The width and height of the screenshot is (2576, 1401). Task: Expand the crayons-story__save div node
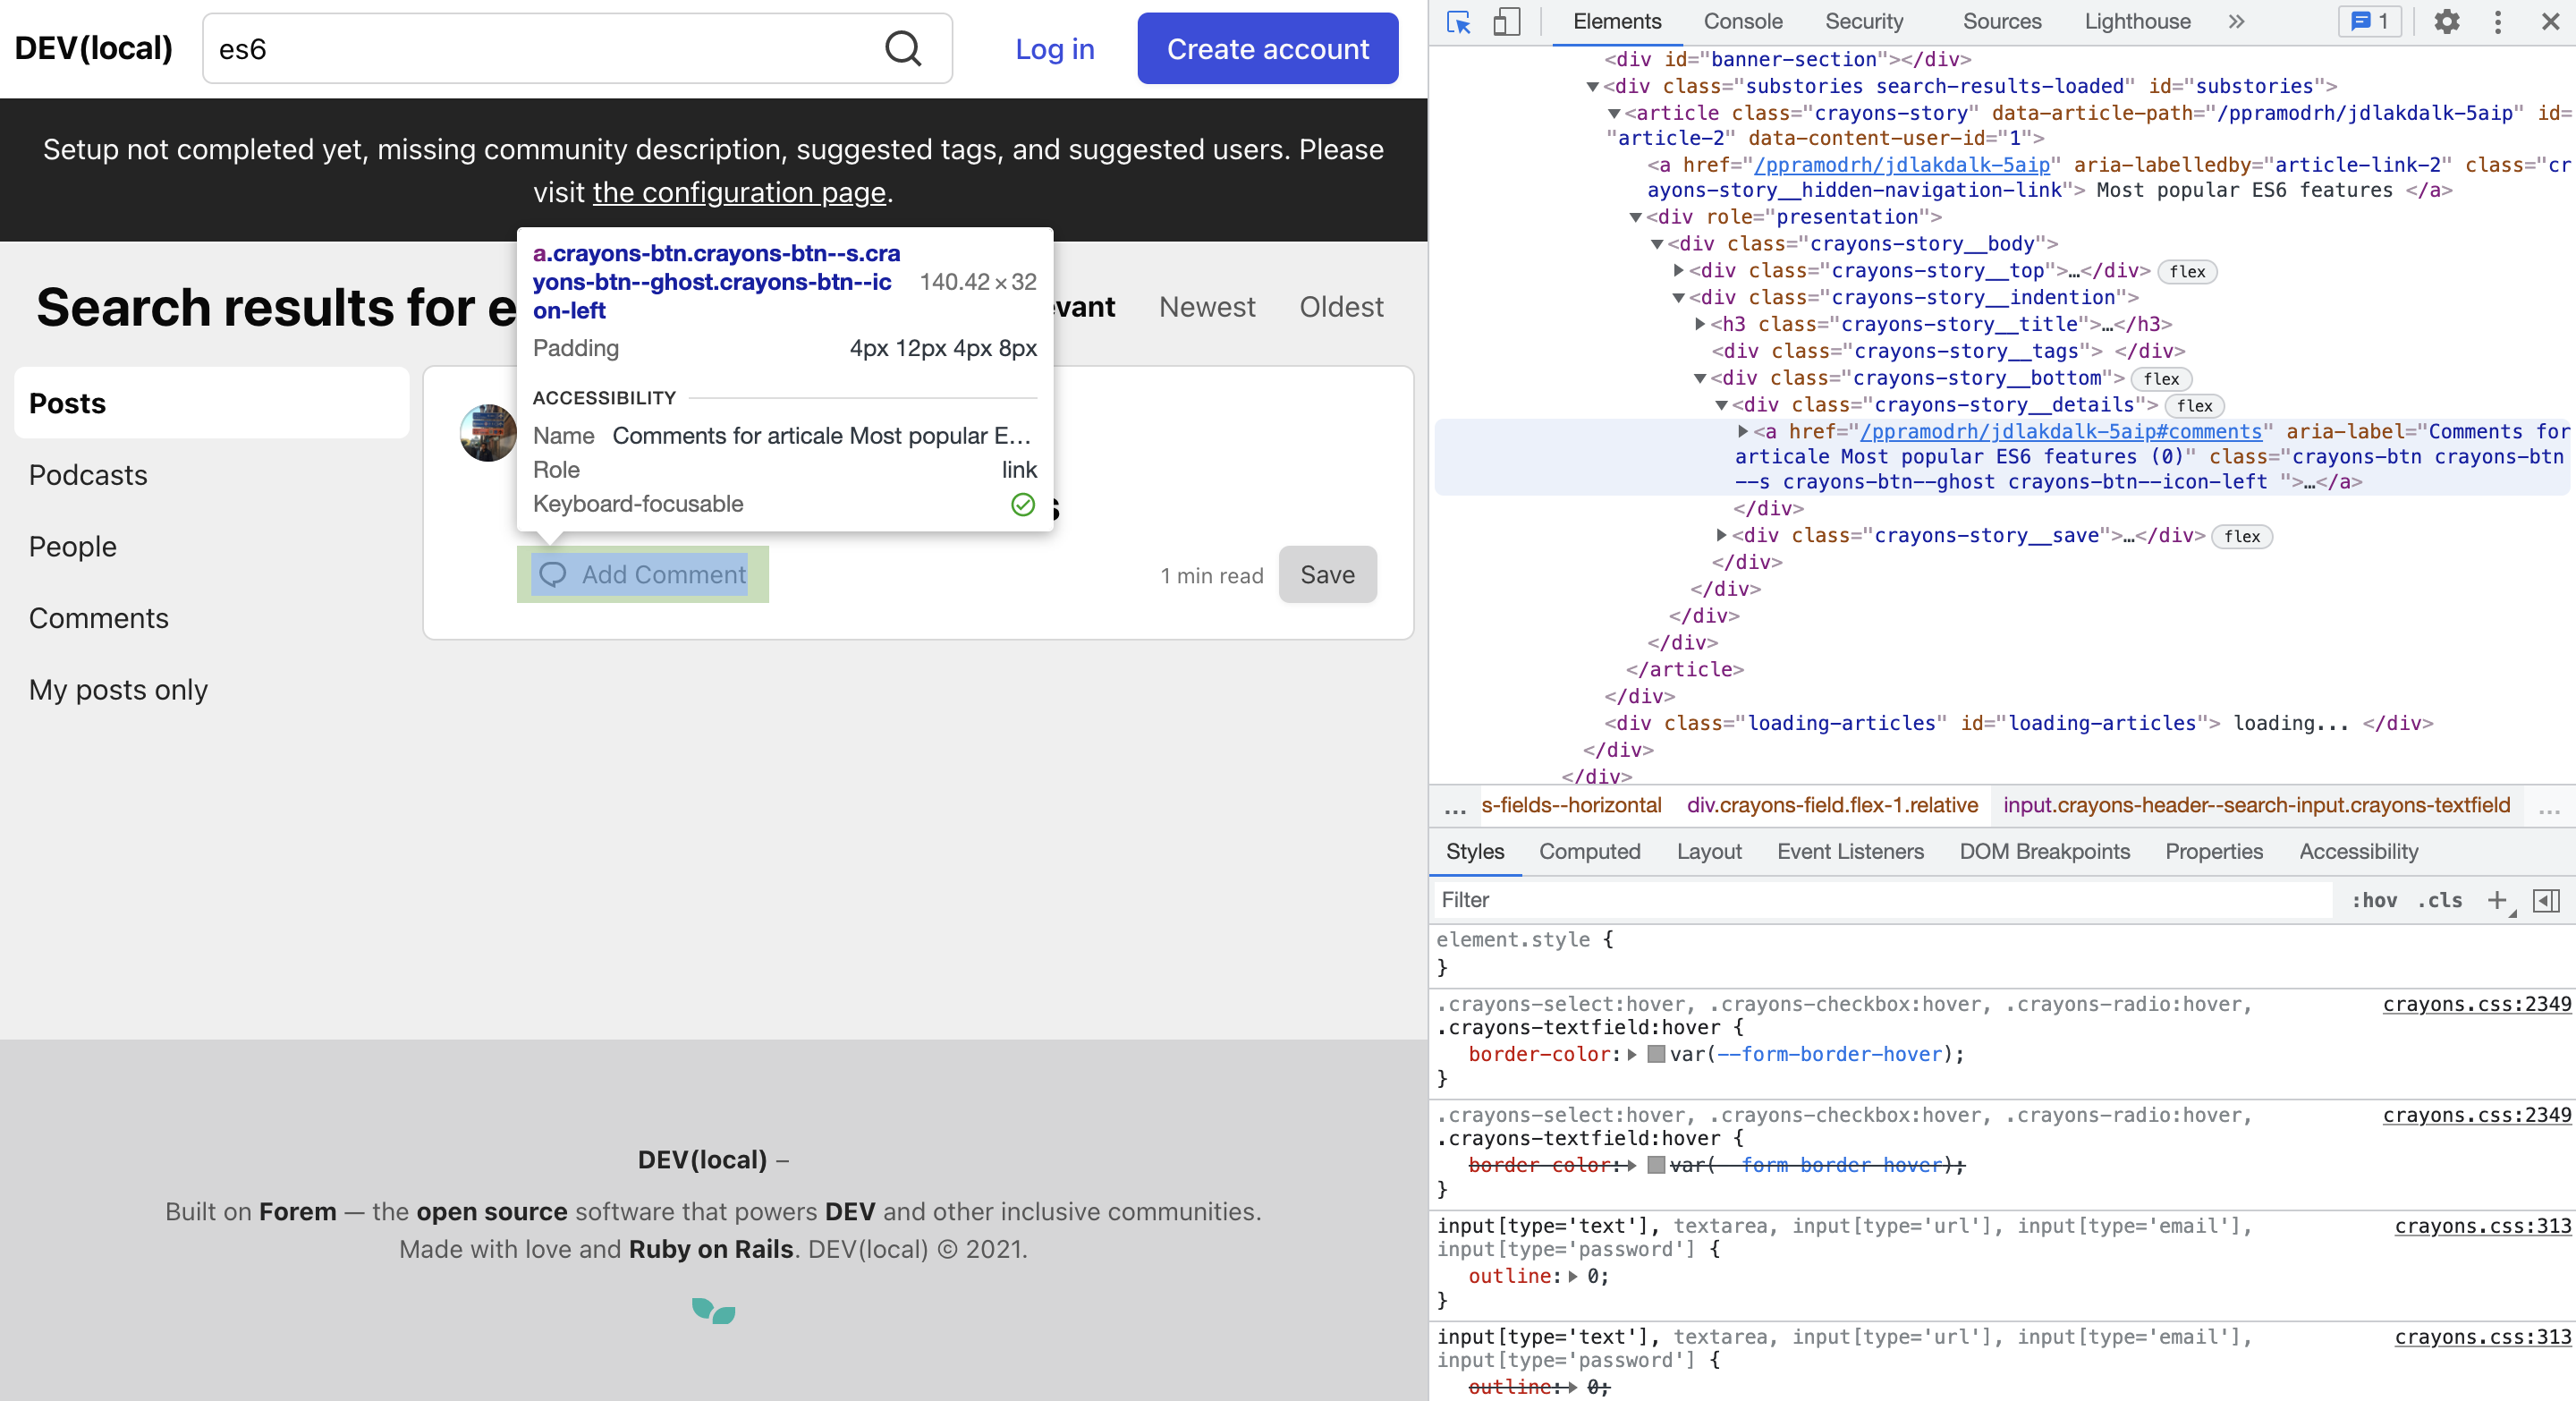tap(1721, 535)
